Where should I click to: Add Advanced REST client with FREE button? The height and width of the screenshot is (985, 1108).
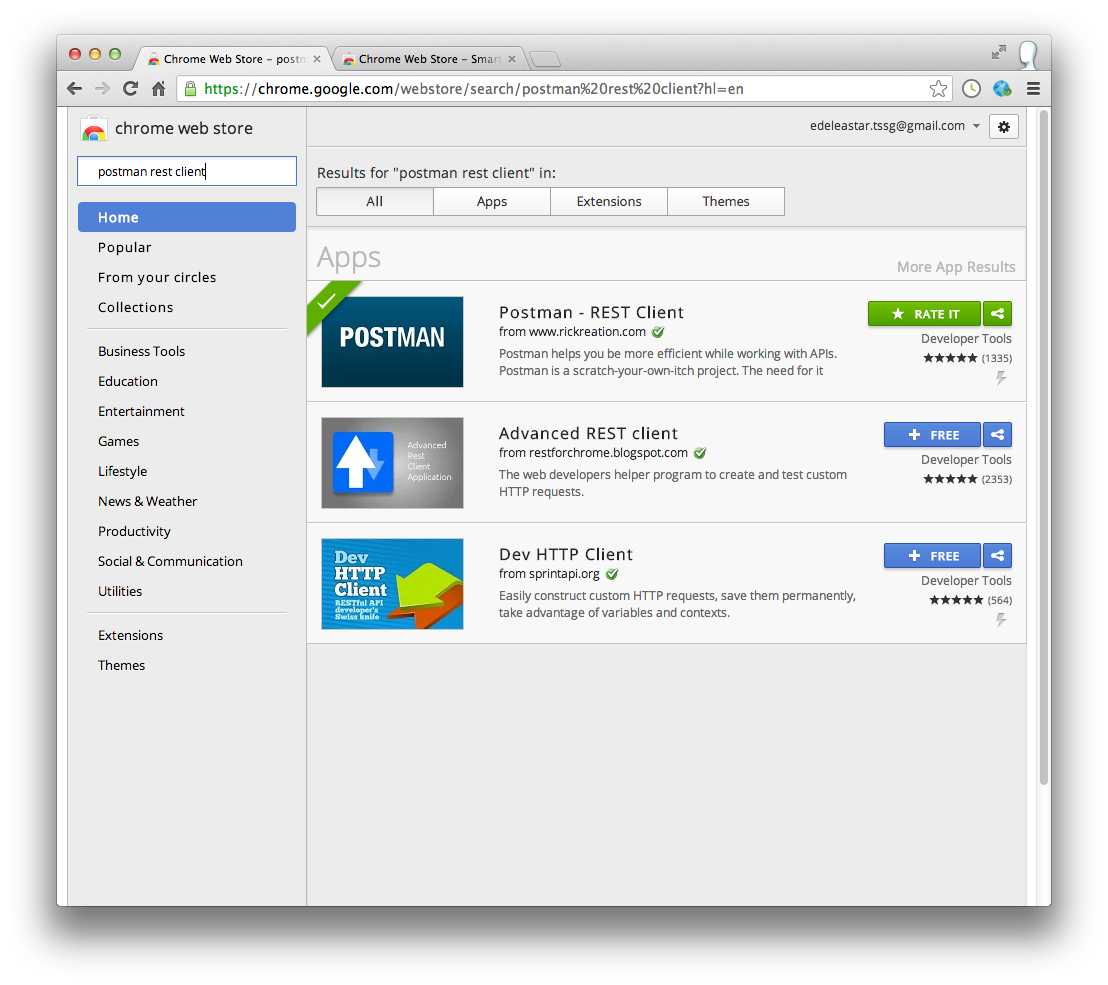click(x=932, y=435)
